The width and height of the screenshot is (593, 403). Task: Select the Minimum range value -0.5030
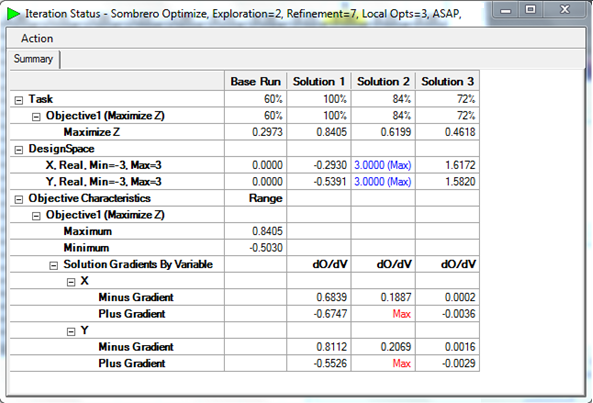tap(266, 248)
